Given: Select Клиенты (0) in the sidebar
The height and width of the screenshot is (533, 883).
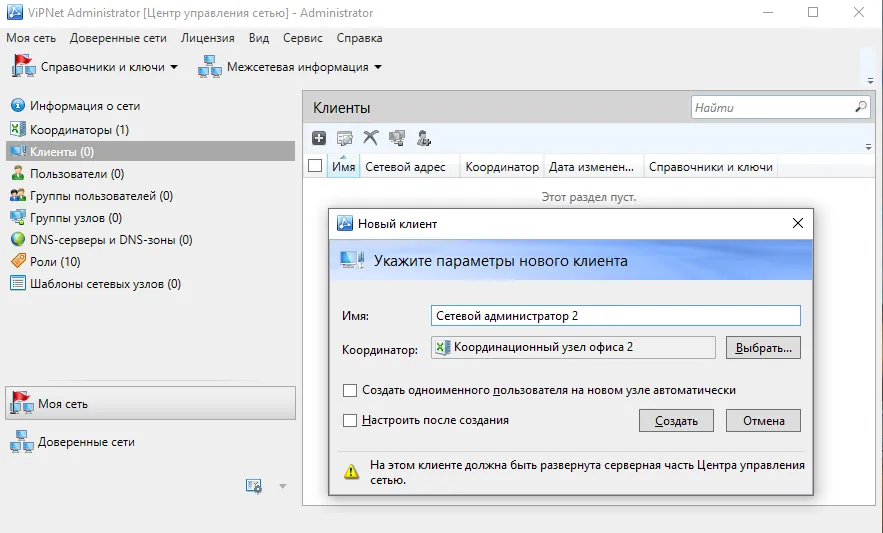Looking at the screenshot, I should 150,152.
